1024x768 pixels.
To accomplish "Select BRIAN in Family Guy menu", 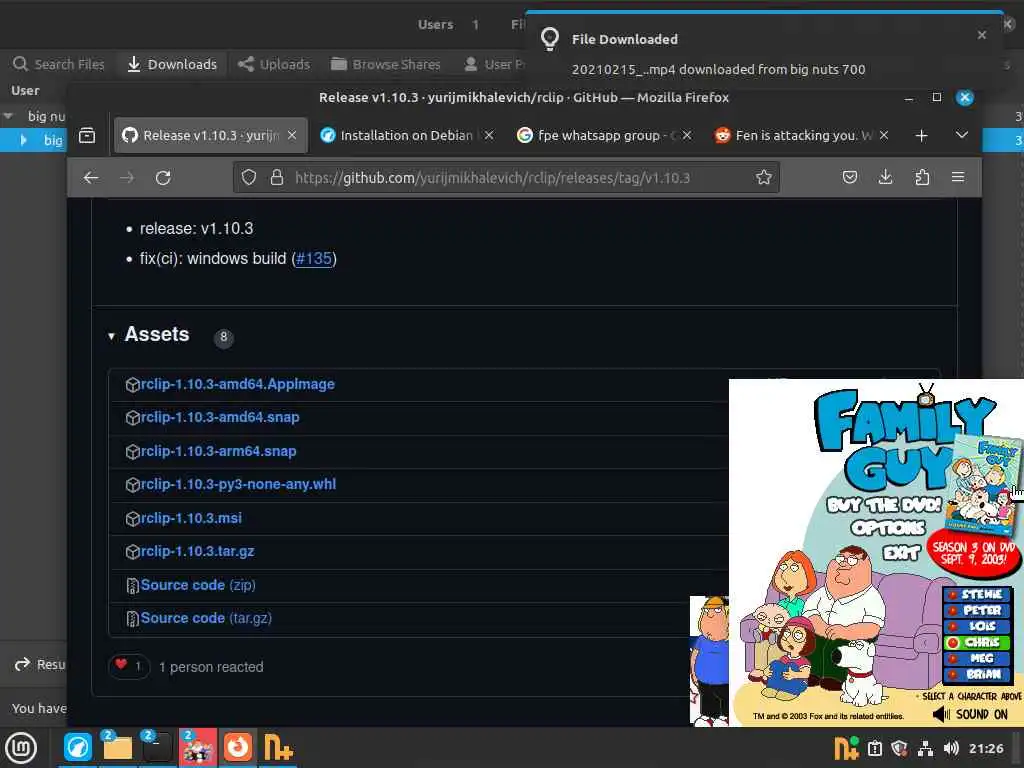I will point(977,674).
